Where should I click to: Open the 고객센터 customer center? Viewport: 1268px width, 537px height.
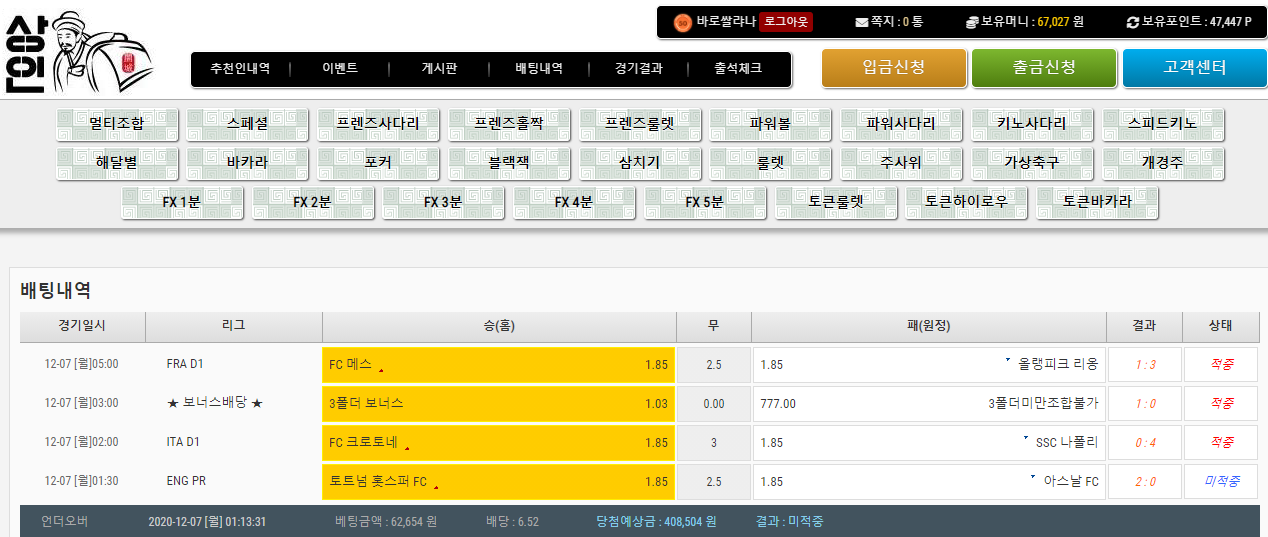coord(1194,68)
